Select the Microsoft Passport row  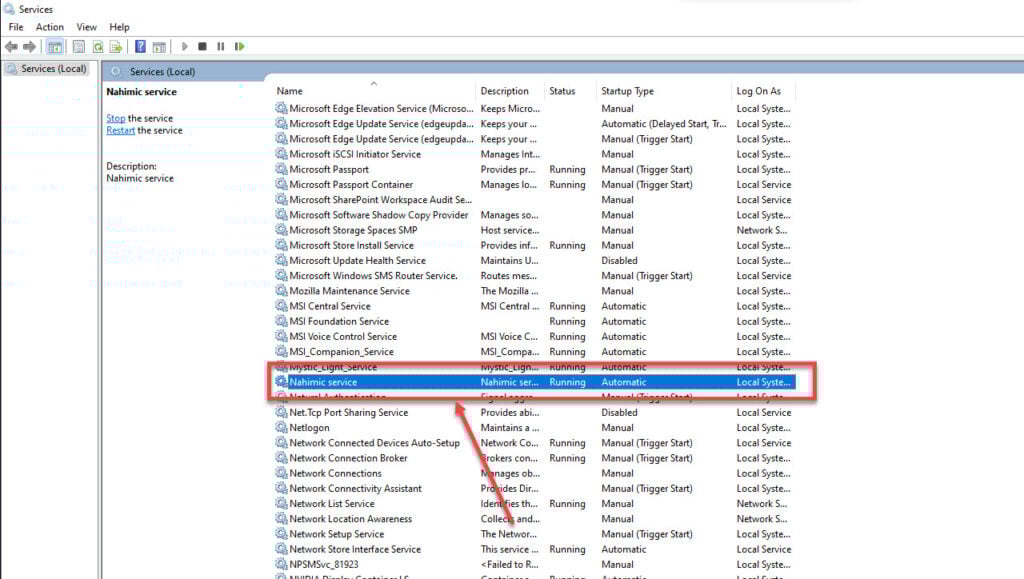click(534, 169)
